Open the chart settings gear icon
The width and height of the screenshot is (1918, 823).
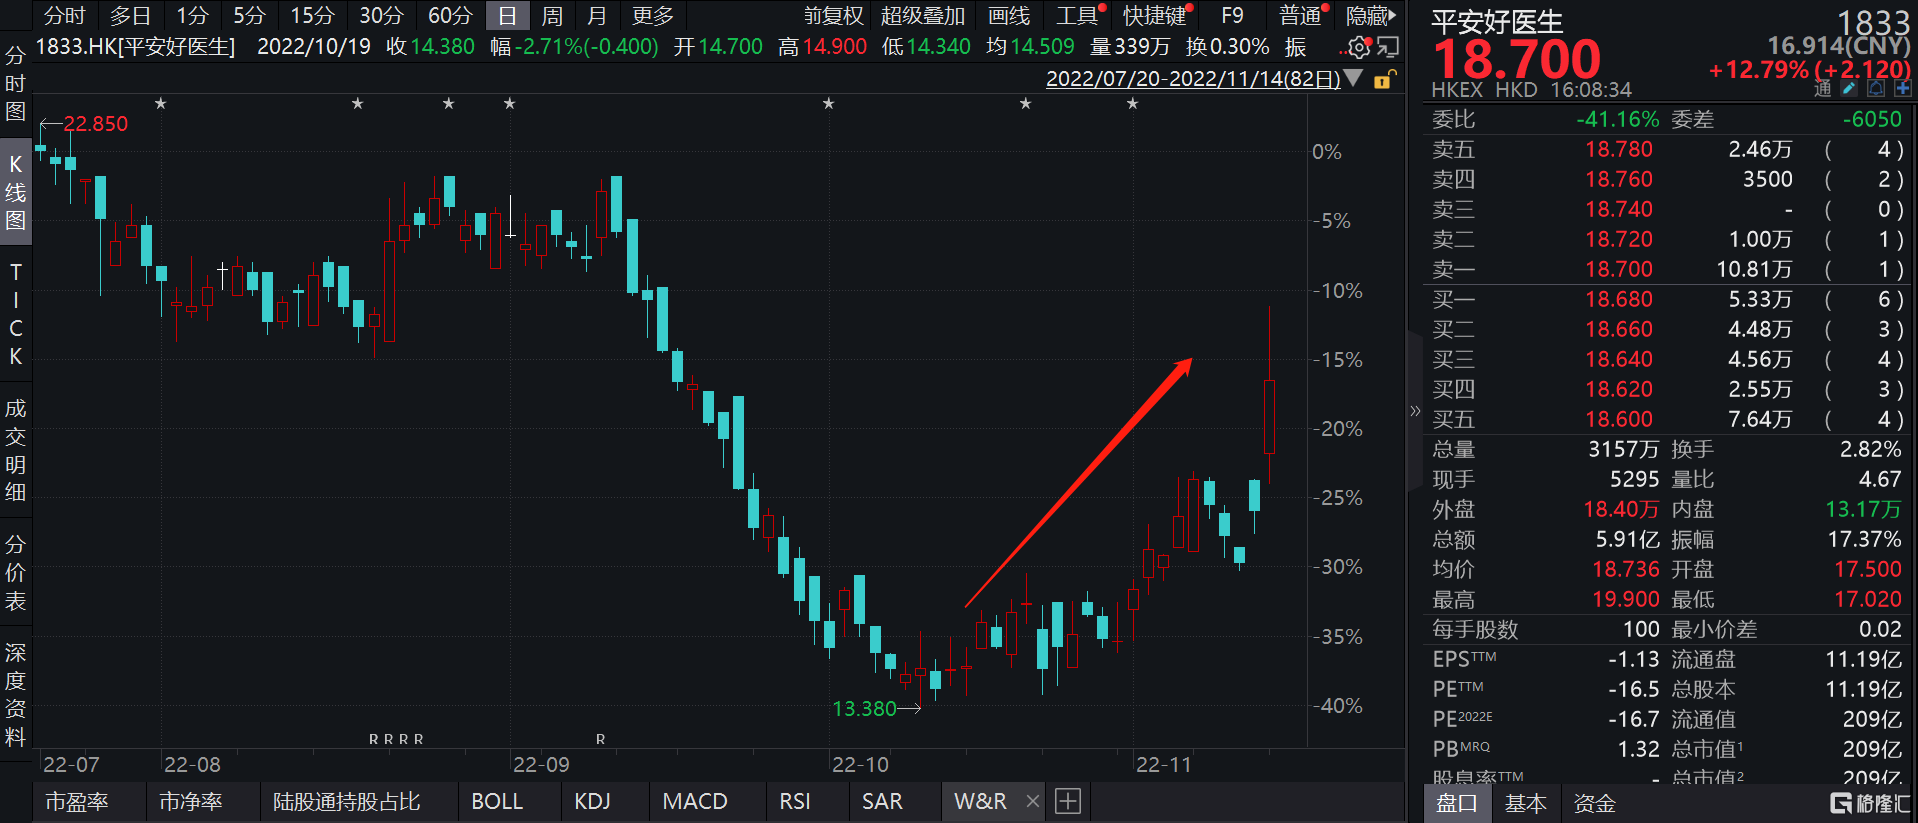point(1358,47)
